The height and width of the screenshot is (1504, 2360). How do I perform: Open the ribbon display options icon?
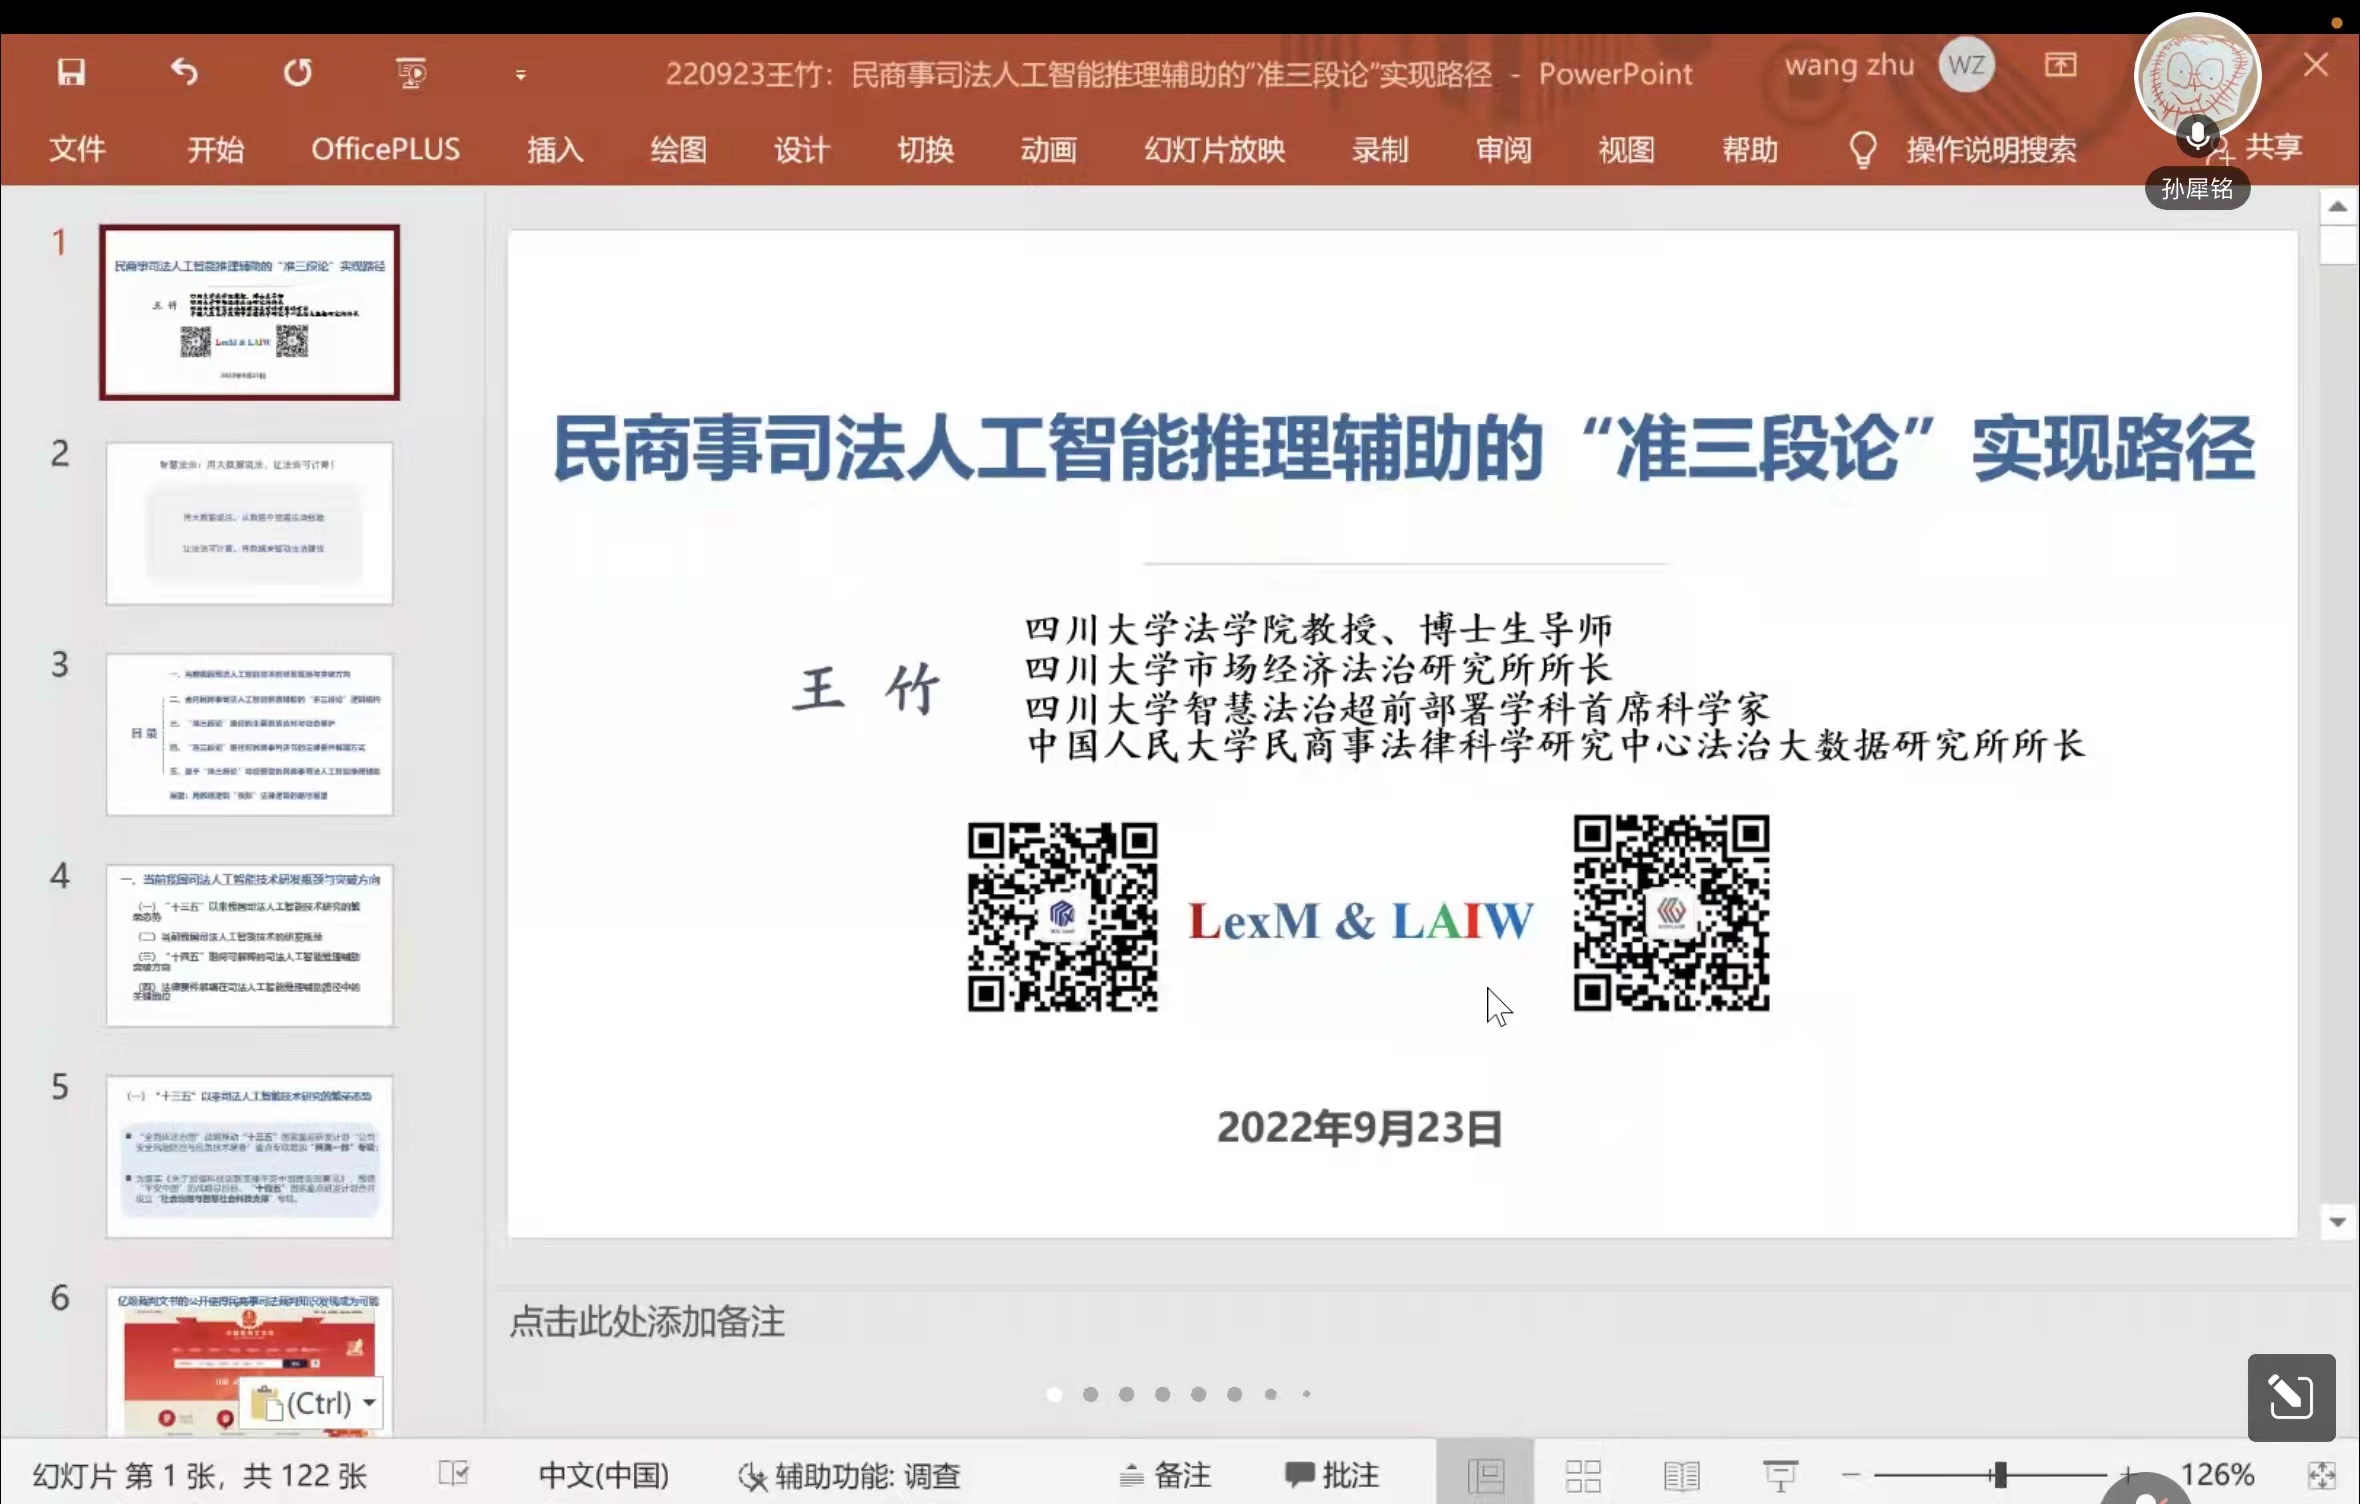point(2060,66)
